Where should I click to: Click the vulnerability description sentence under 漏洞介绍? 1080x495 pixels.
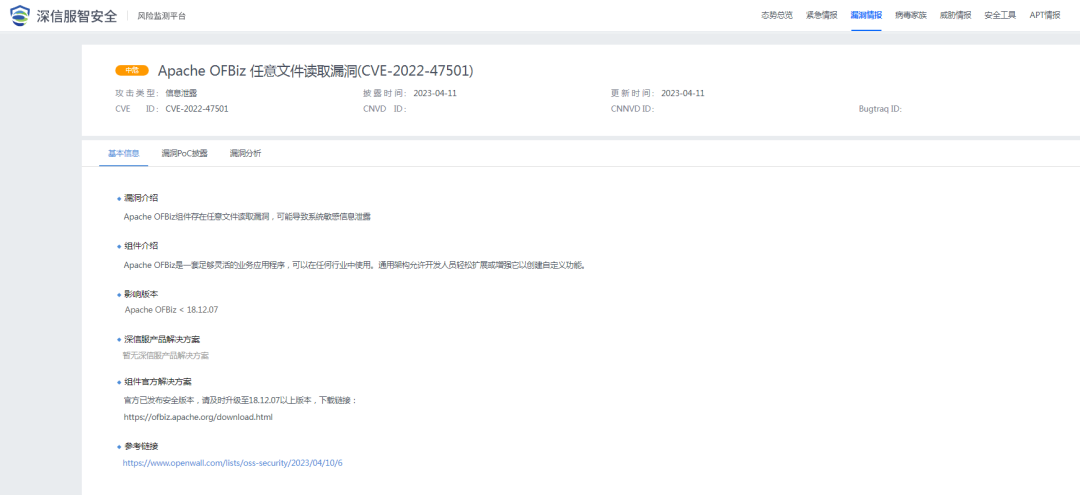(247, 217)
